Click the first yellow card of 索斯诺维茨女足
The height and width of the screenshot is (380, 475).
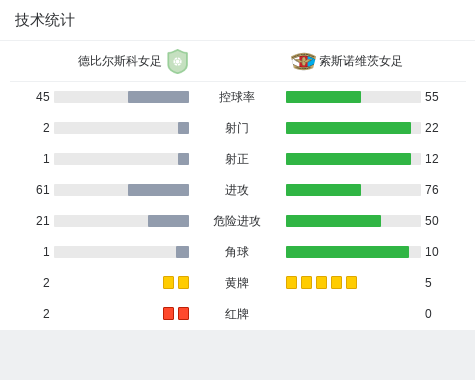(291, 283)
